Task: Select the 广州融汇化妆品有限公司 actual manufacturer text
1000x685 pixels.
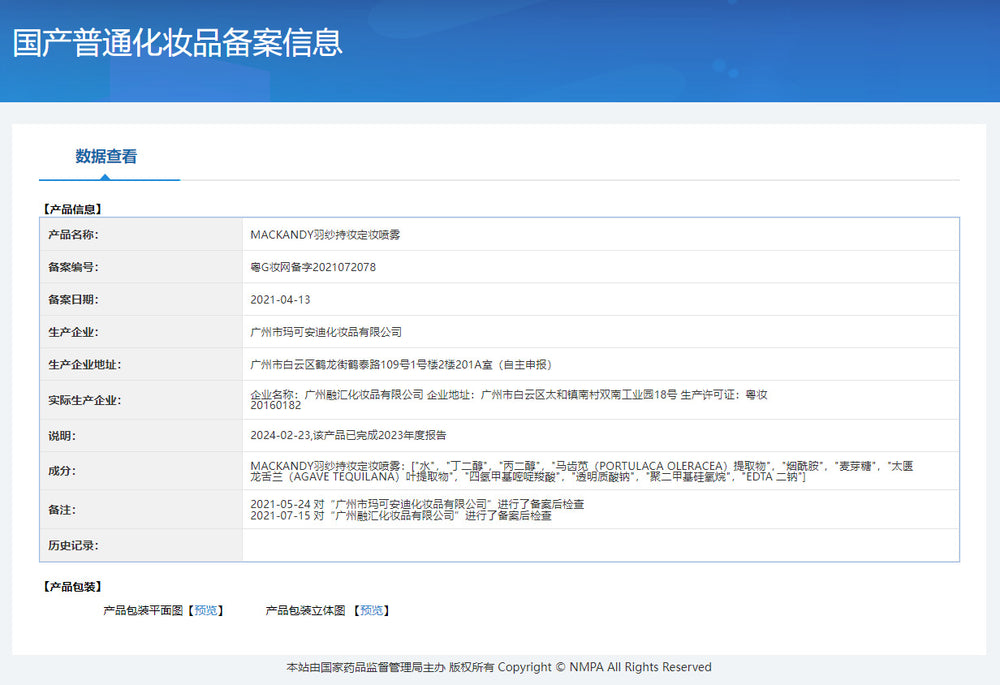Action: tap(508, 400)
